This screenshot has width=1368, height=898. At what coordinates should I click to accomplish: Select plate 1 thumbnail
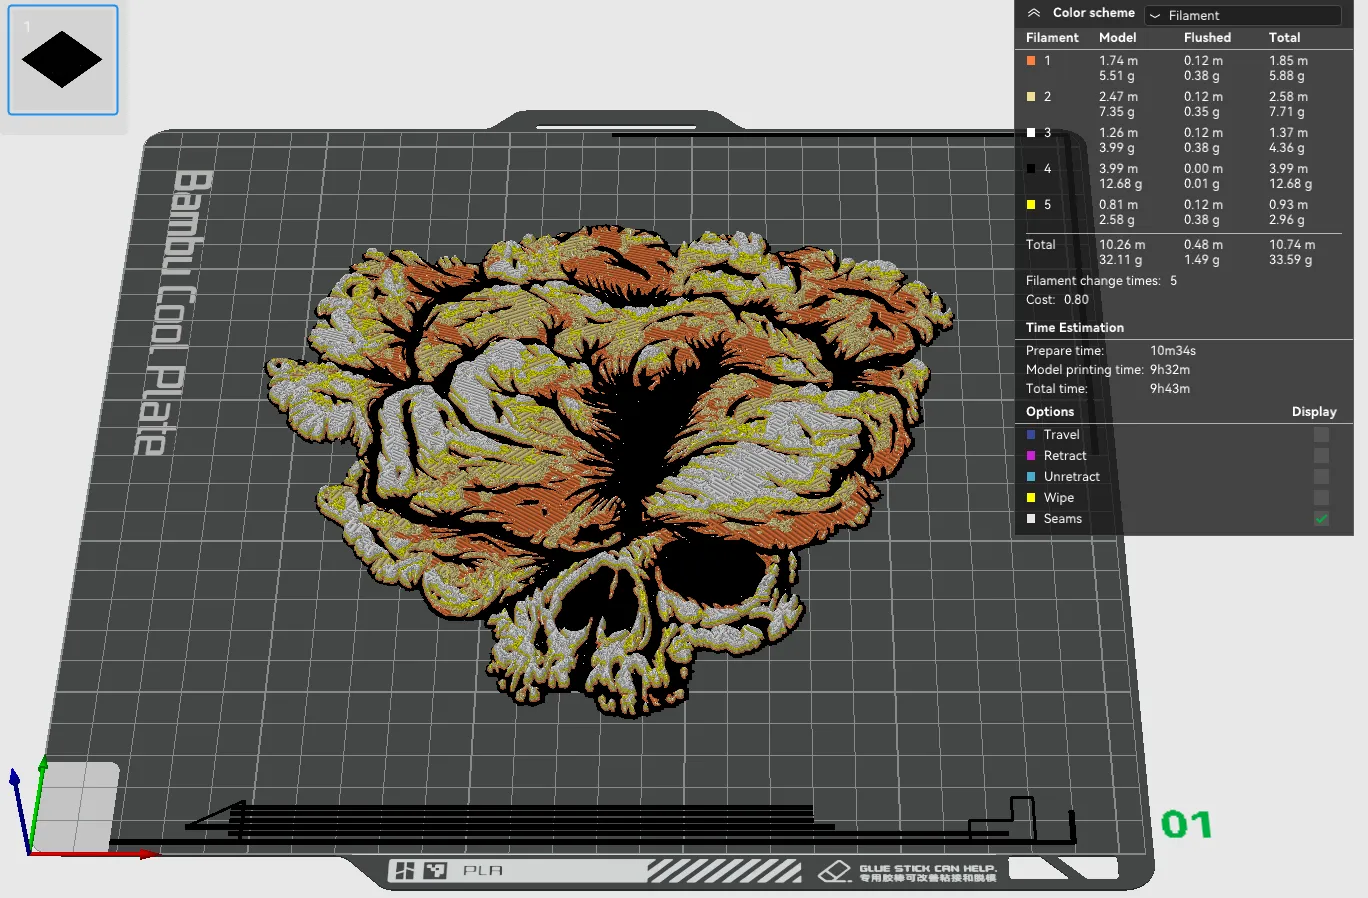coord(63,60)
